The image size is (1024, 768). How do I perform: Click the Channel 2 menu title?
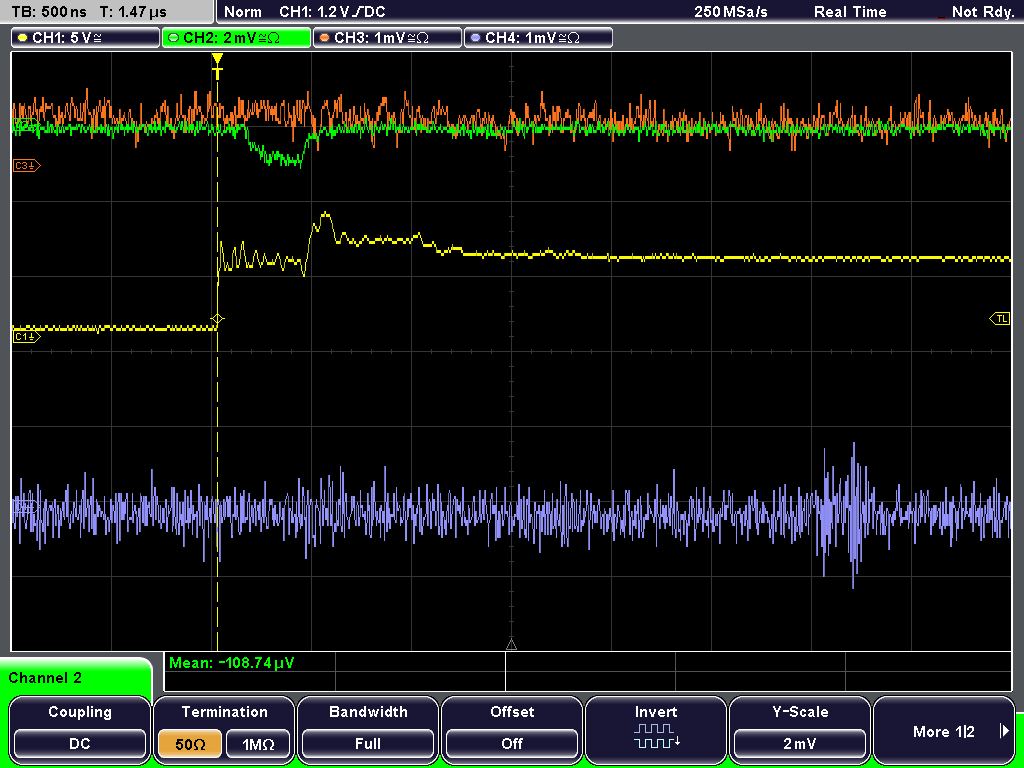45,678
